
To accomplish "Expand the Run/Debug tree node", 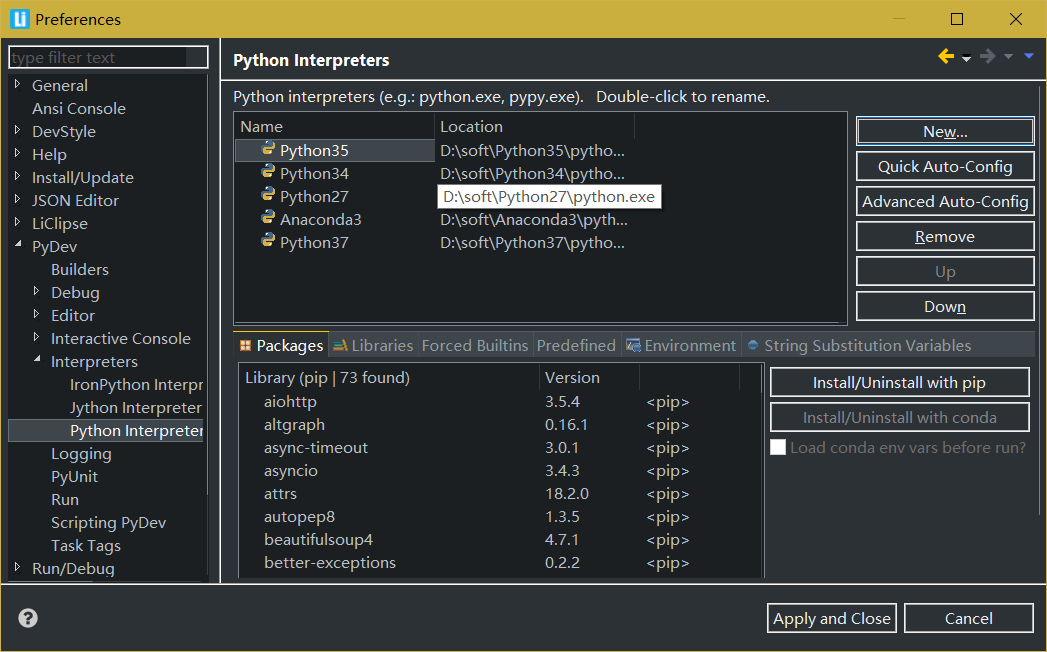I will click(x=17, y=567).
